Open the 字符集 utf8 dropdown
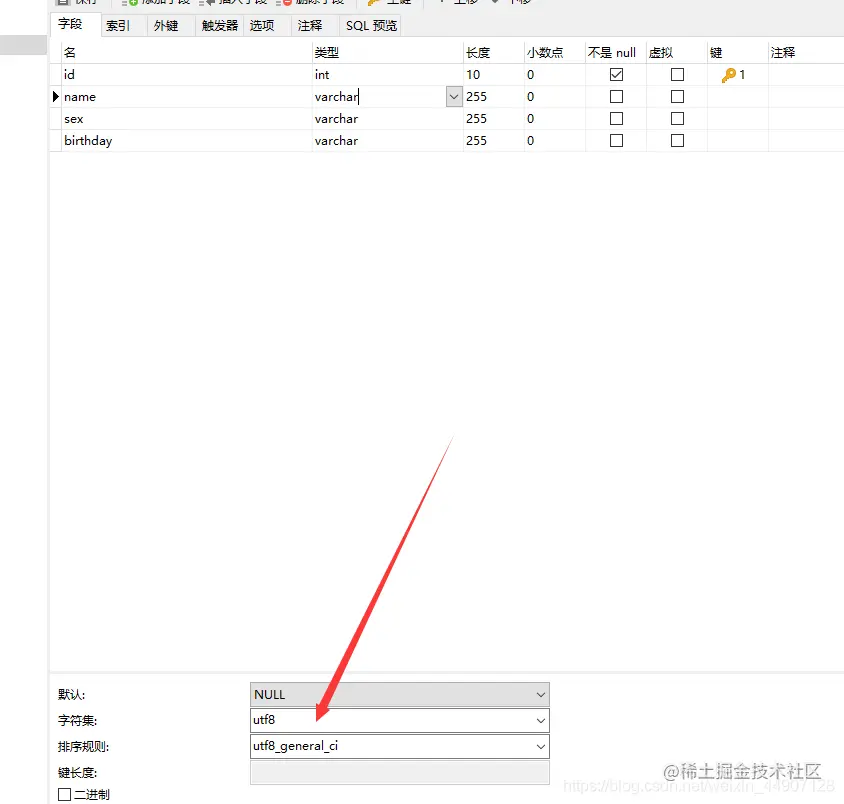 point(540,720)
